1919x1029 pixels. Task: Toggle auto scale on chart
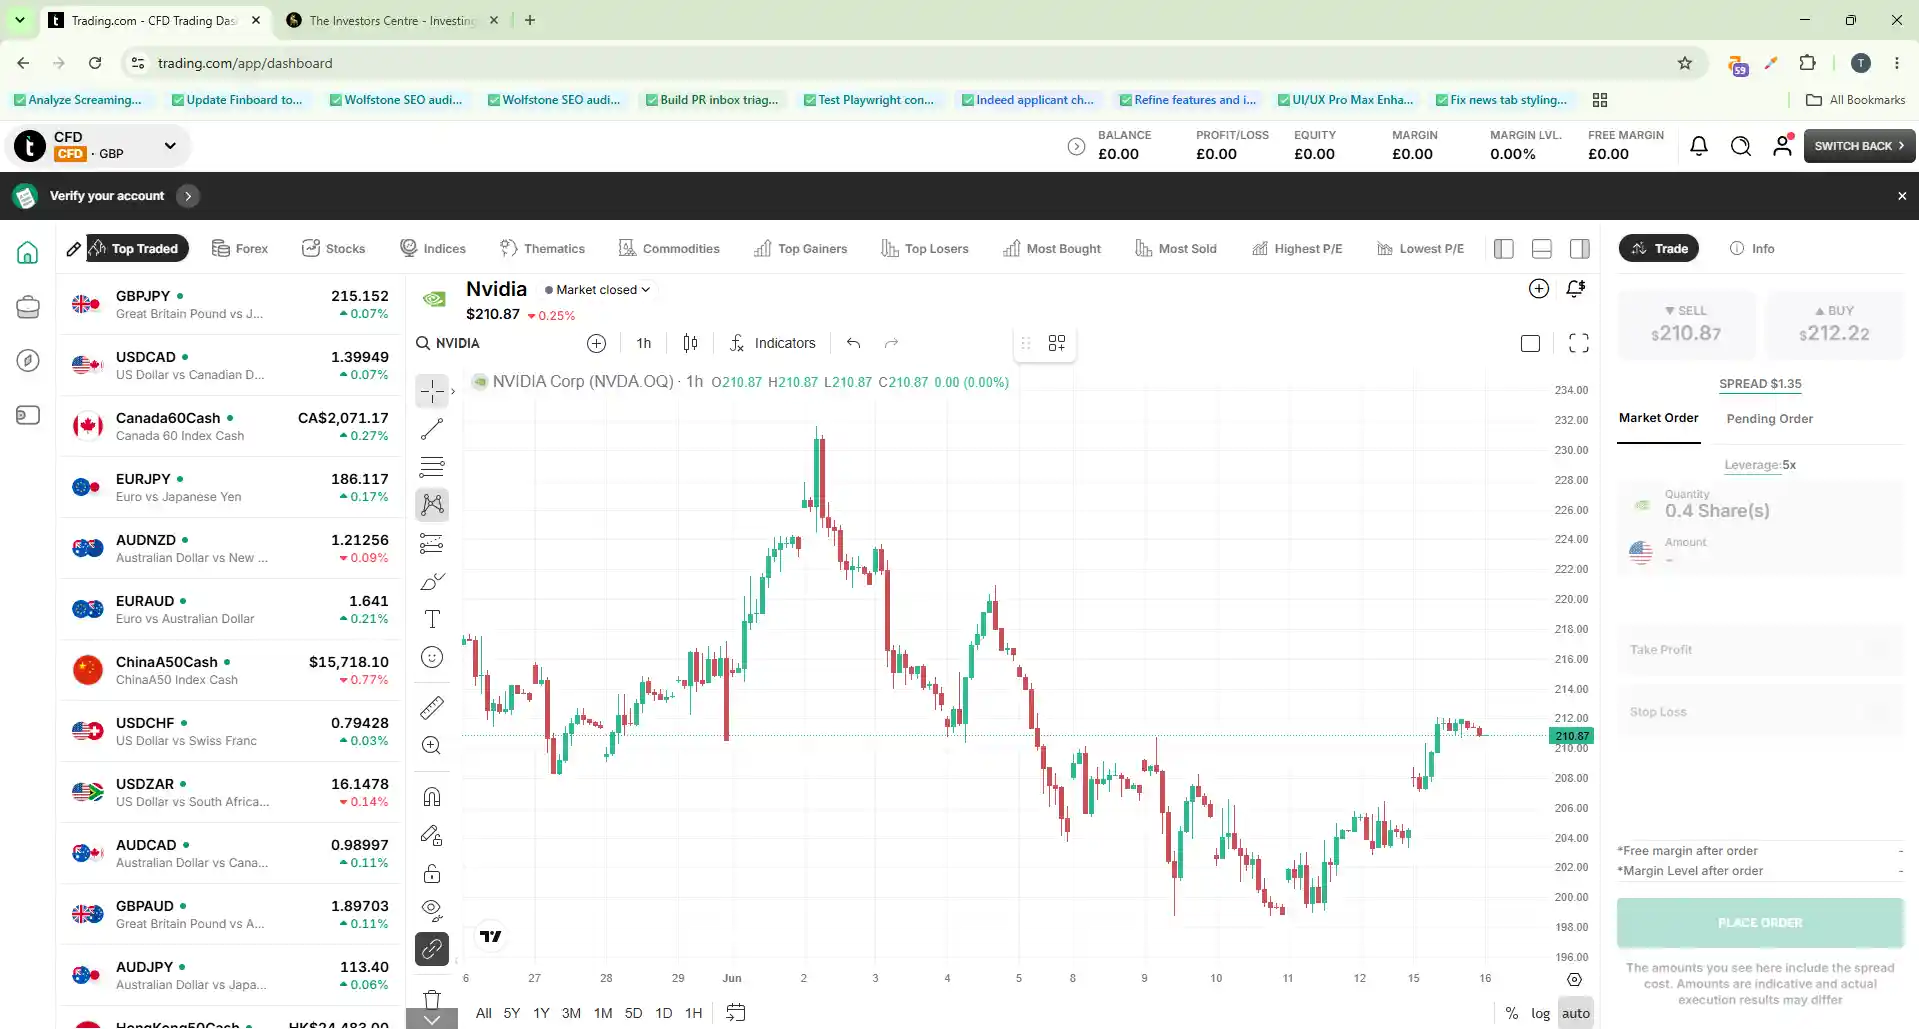pos(1576,1013)
